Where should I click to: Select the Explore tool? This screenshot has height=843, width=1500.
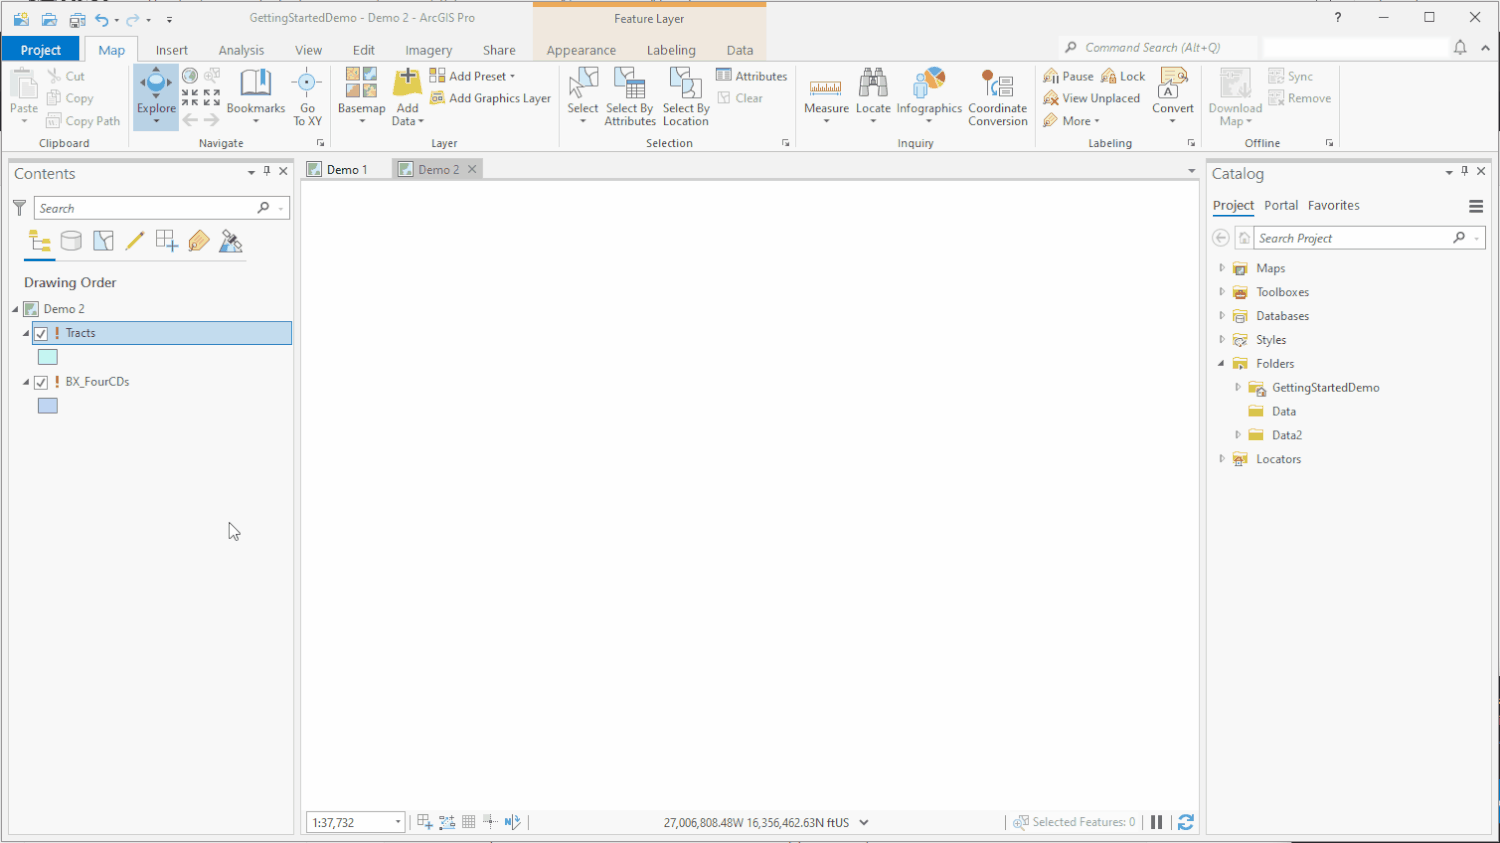click(x=155, y=96)
